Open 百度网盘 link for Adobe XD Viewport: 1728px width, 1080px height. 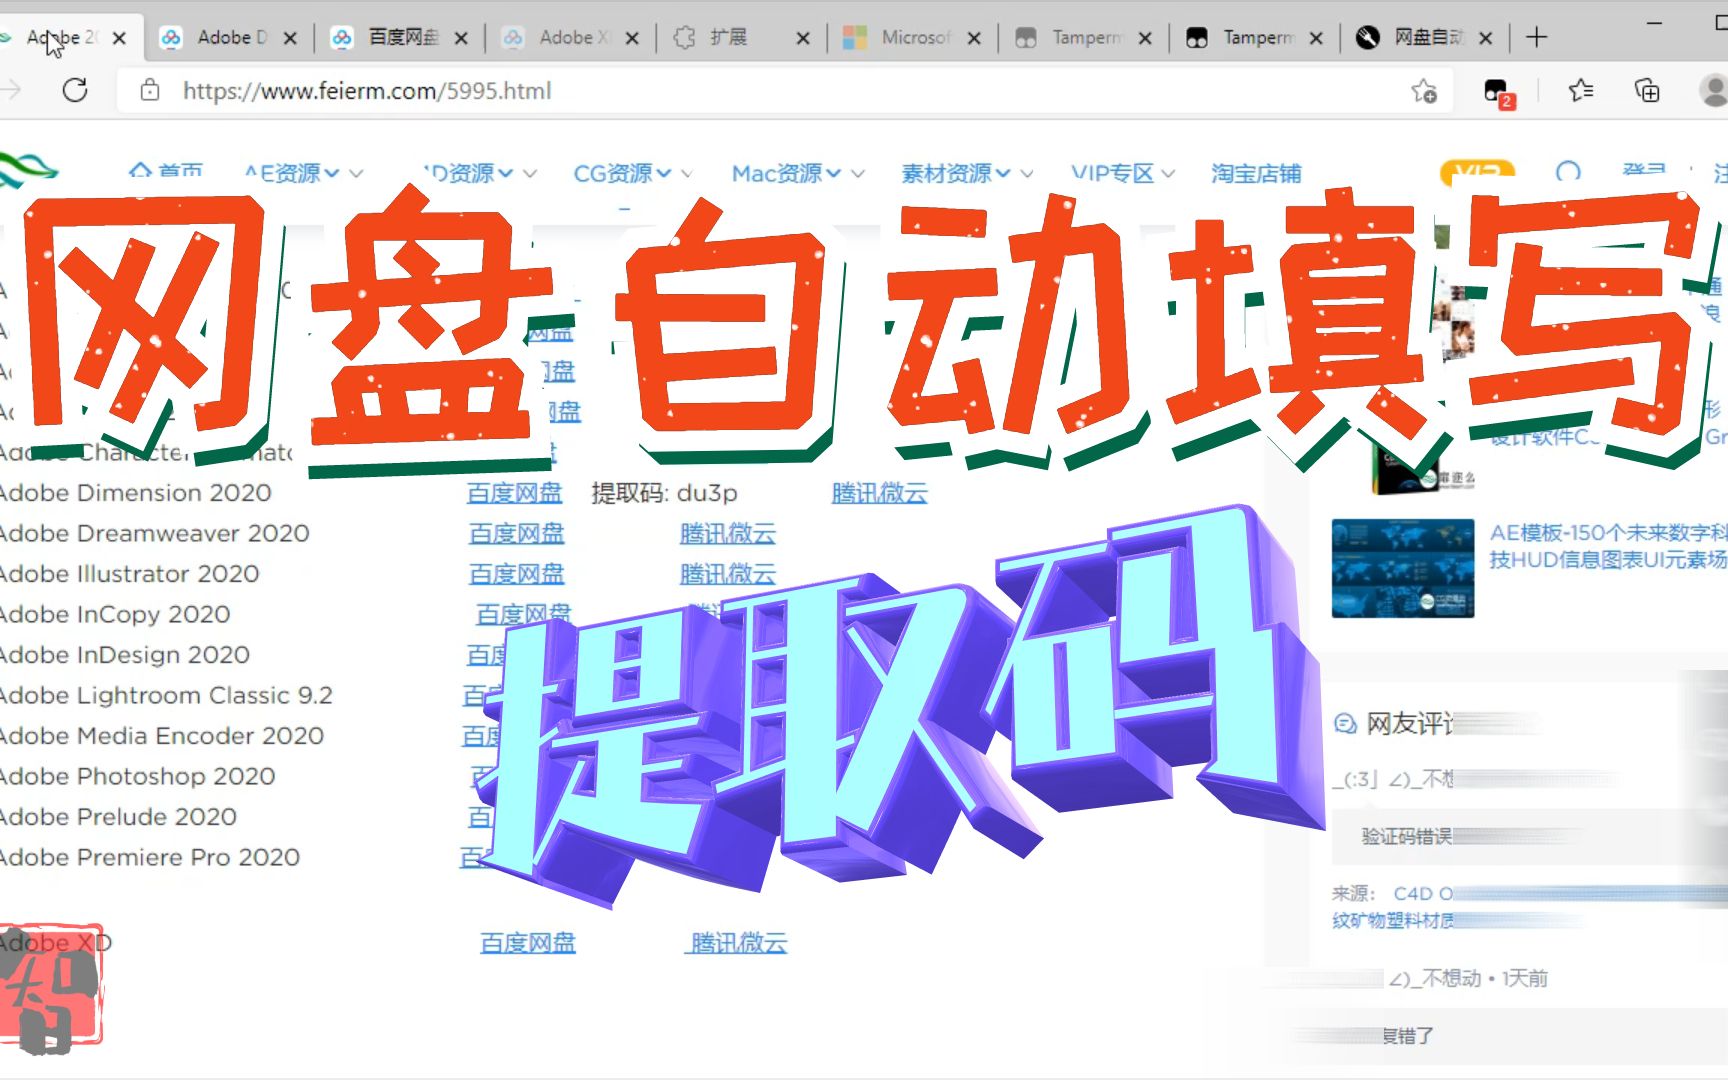pos(528,943)
